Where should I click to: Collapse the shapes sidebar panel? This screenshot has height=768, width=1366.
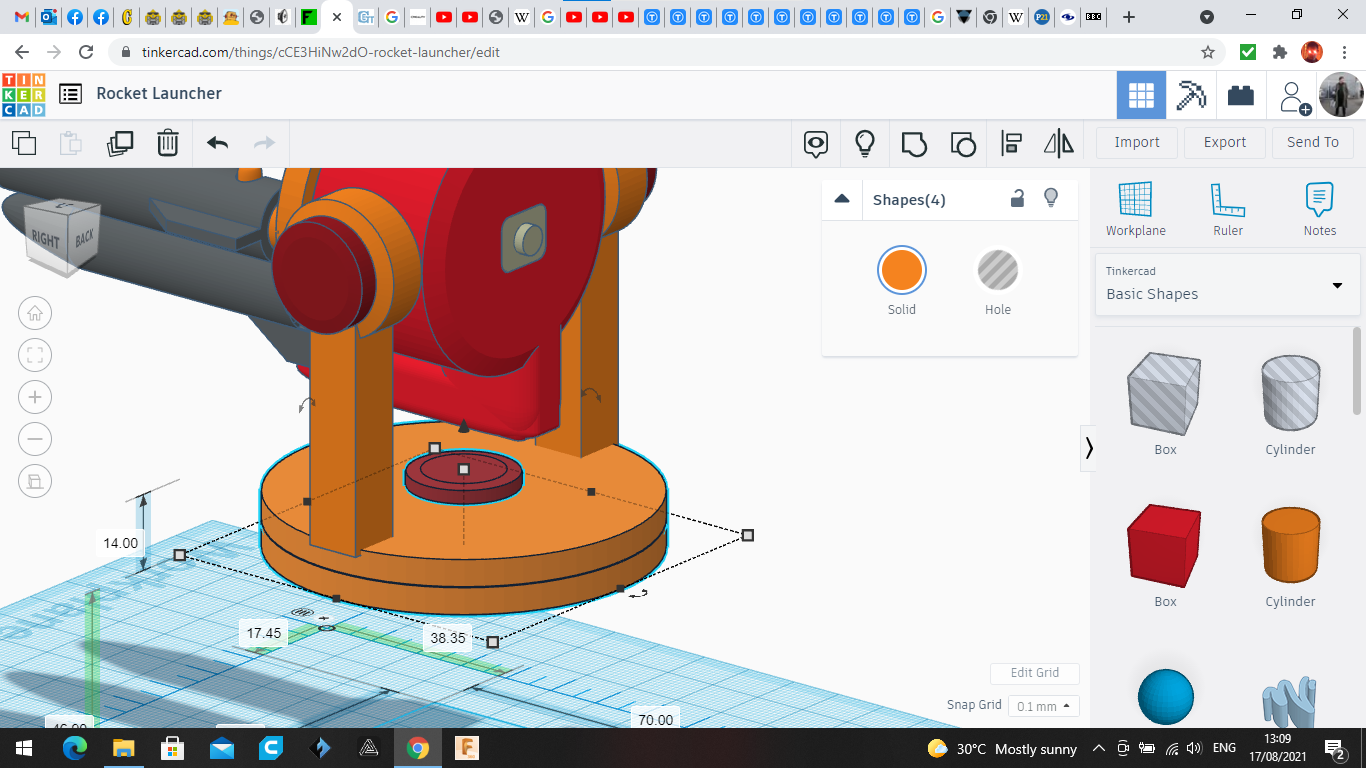coord(1089,449)
